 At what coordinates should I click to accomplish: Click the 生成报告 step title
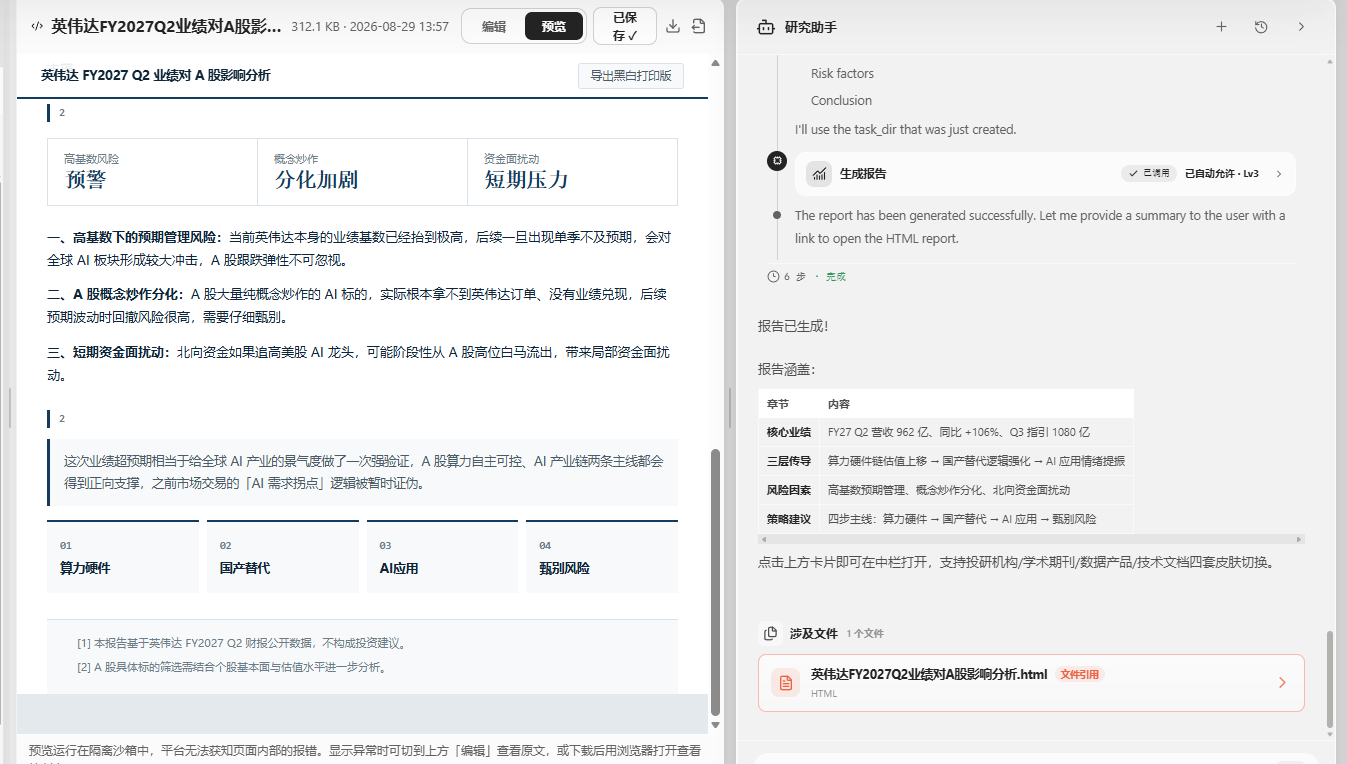863,174
